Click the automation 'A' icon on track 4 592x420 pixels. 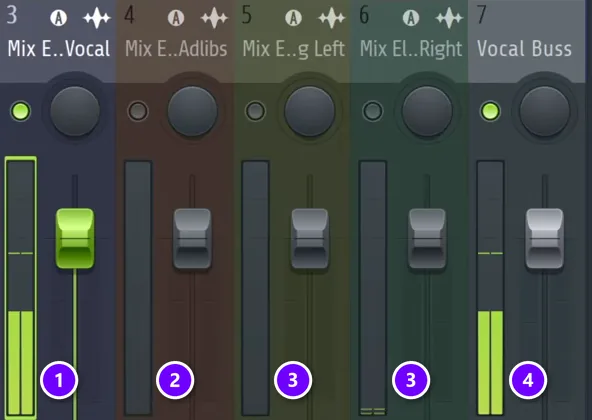pyautogui.click(x=176, y=18)
